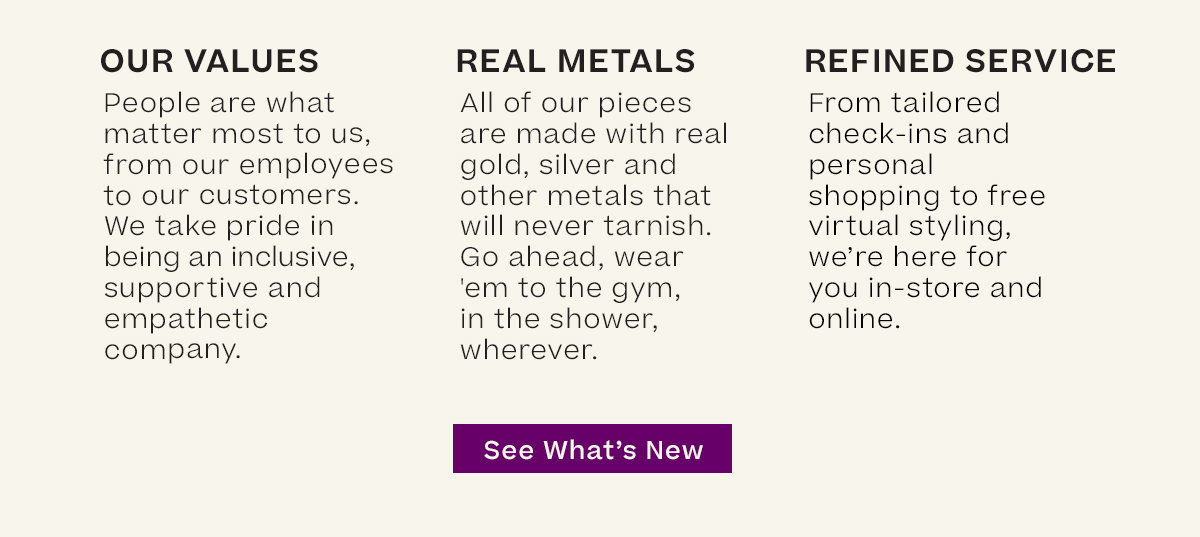Viewport: 1200px width, 537px height.
Task: Click the line 'virtual styling,'
Action: [910, 226]
